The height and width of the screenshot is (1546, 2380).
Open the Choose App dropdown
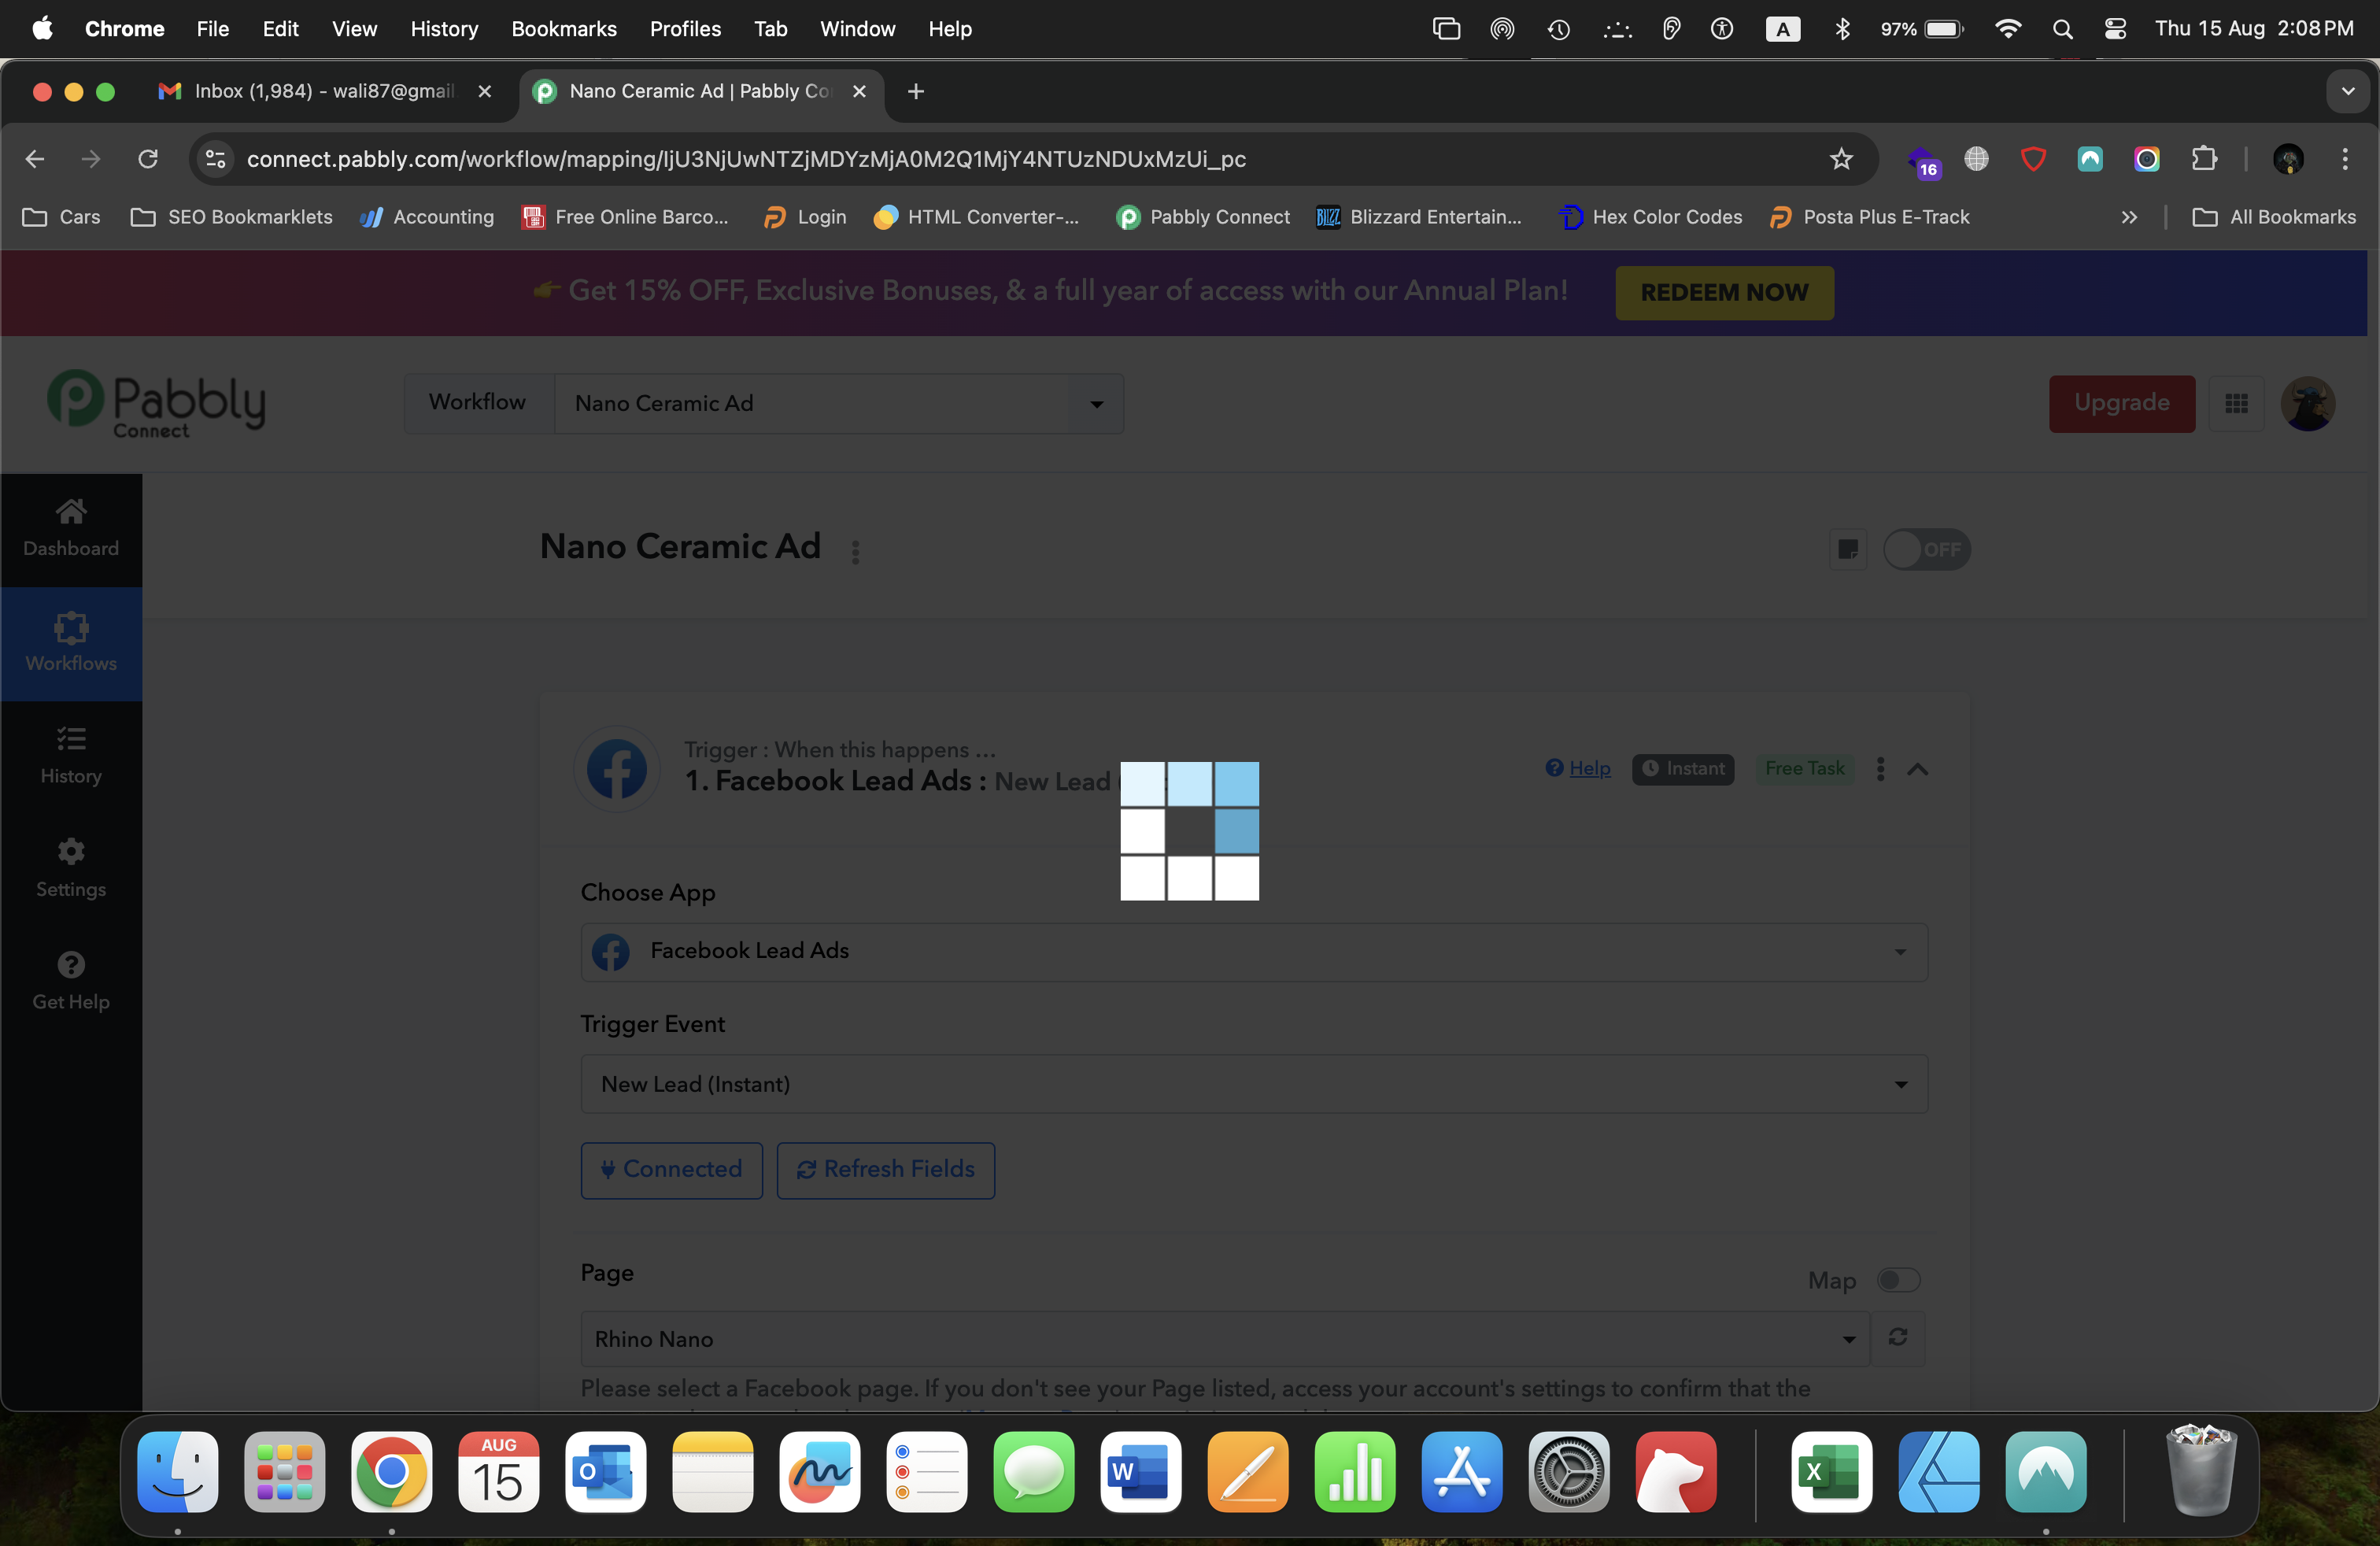[1254, 951]
